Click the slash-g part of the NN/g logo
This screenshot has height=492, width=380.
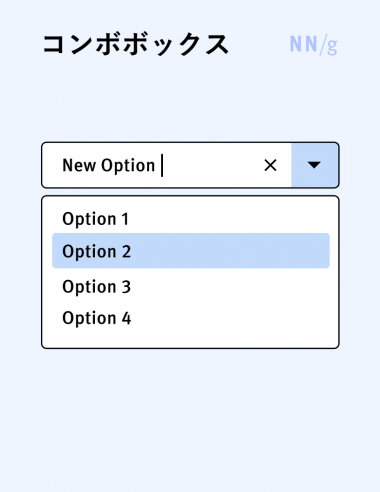(x=329, y=45)
